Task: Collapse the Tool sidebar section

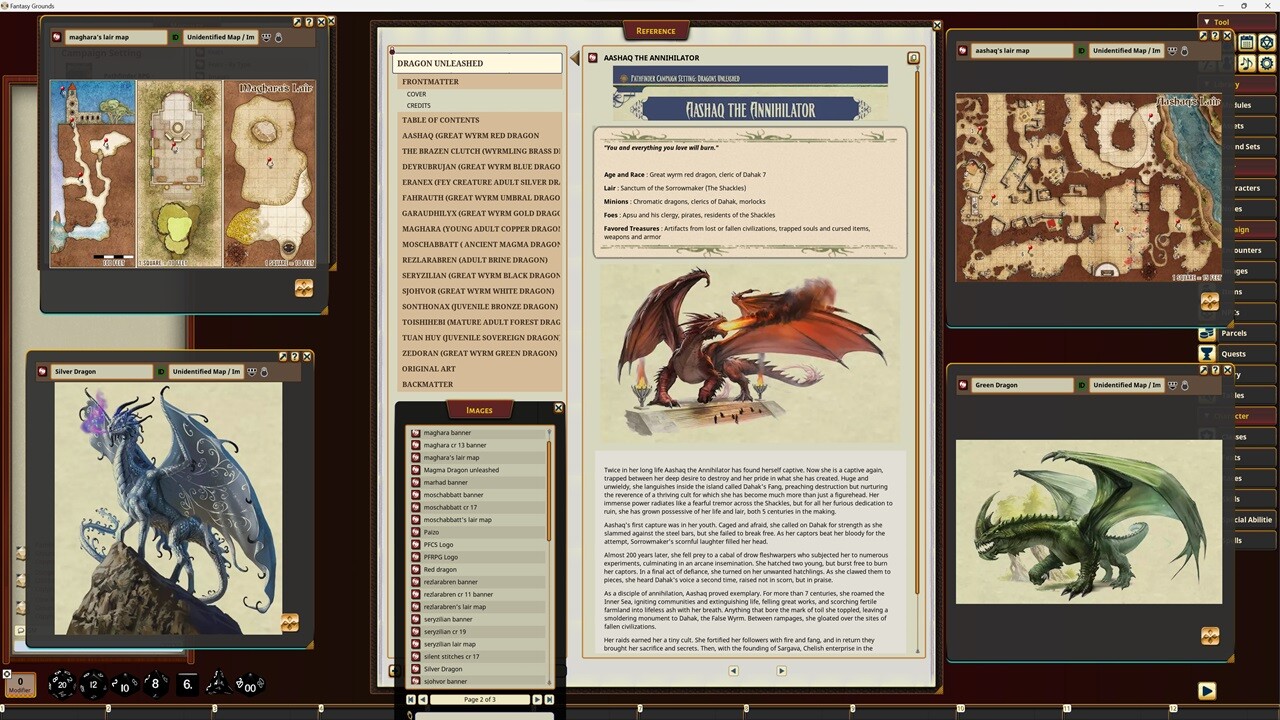Action: [1207, 22]
